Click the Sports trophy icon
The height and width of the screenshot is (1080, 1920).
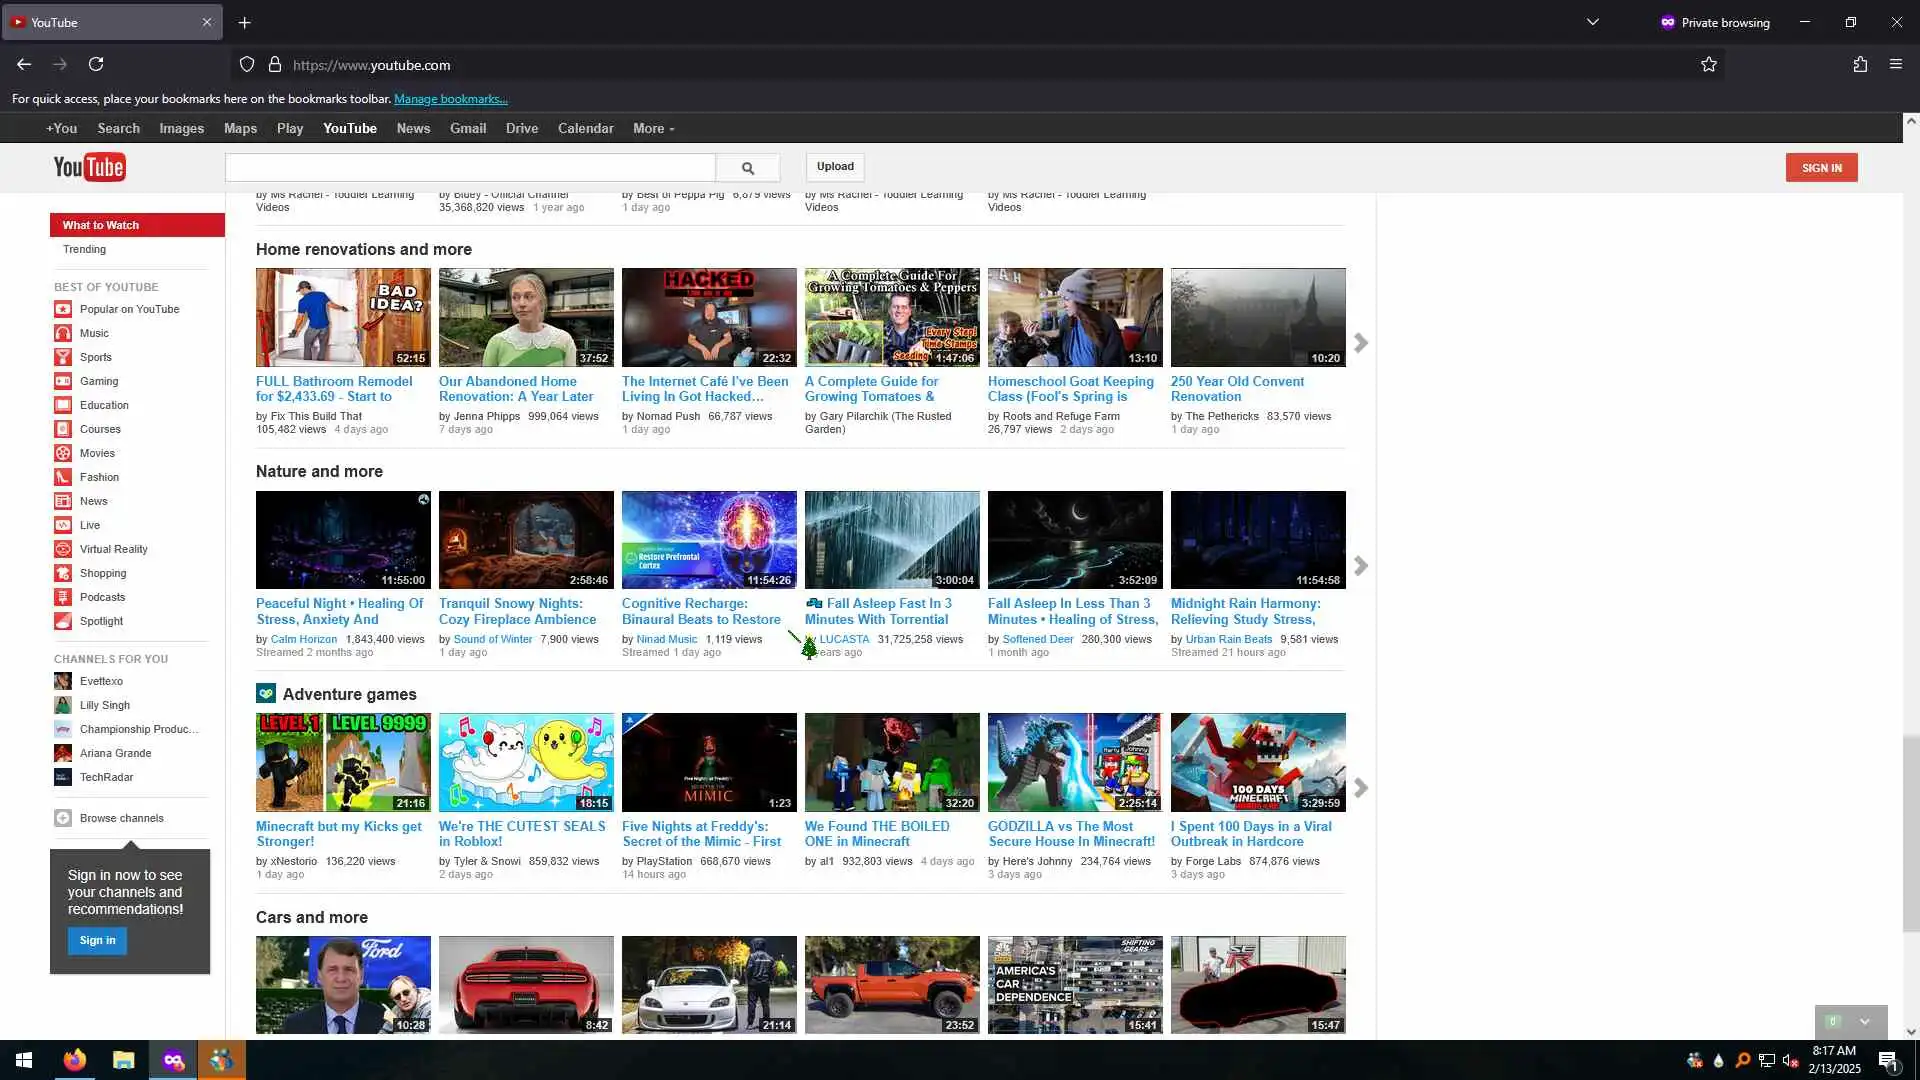click(x=63, y=357)
